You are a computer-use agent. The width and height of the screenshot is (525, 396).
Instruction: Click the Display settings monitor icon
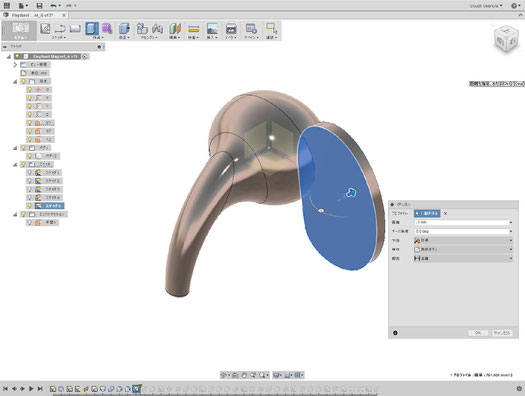(276, 375)
